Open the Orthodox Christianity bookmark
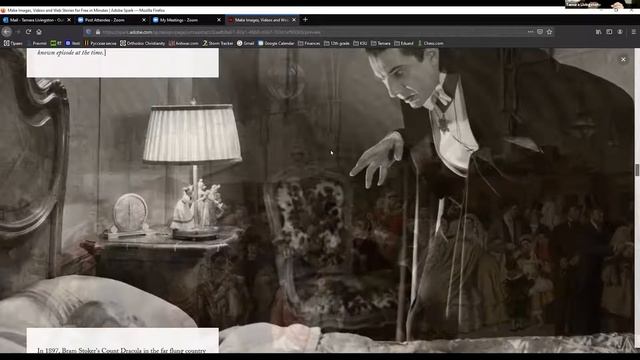 (143, 43)
